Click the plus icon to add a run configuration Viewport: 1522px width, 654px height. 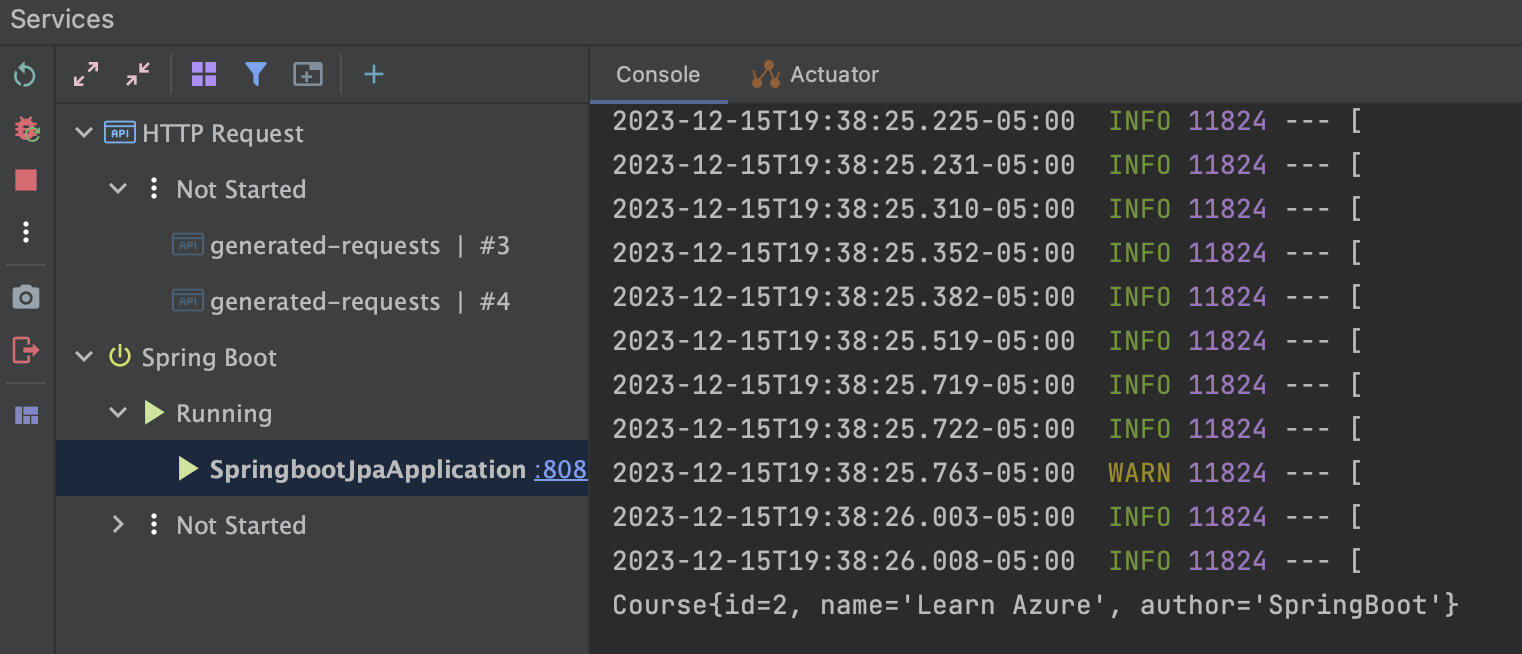pos(373,74)
